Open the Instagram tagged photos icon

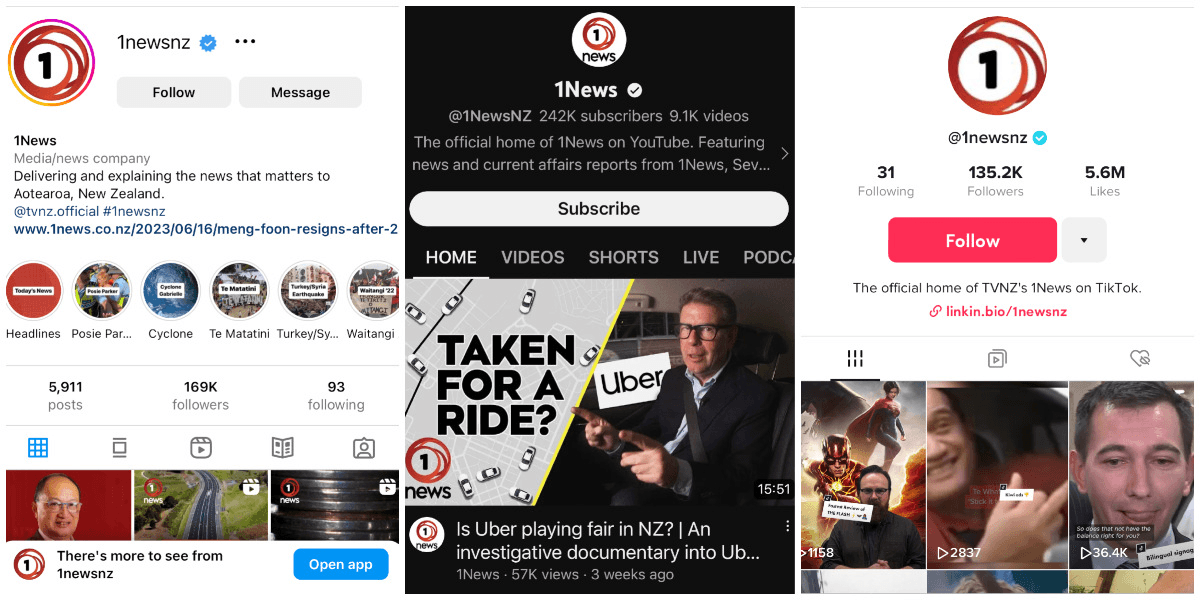[364, 447]
